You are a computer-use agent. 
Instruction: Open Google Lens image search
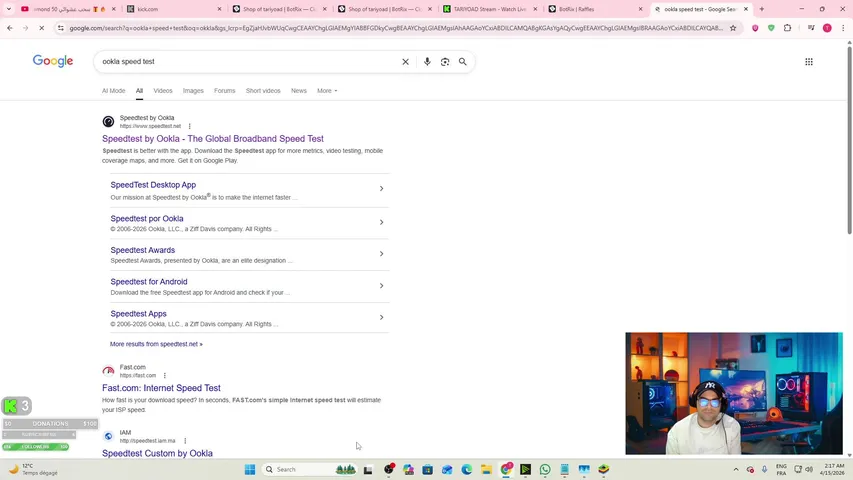coord(445,62)
